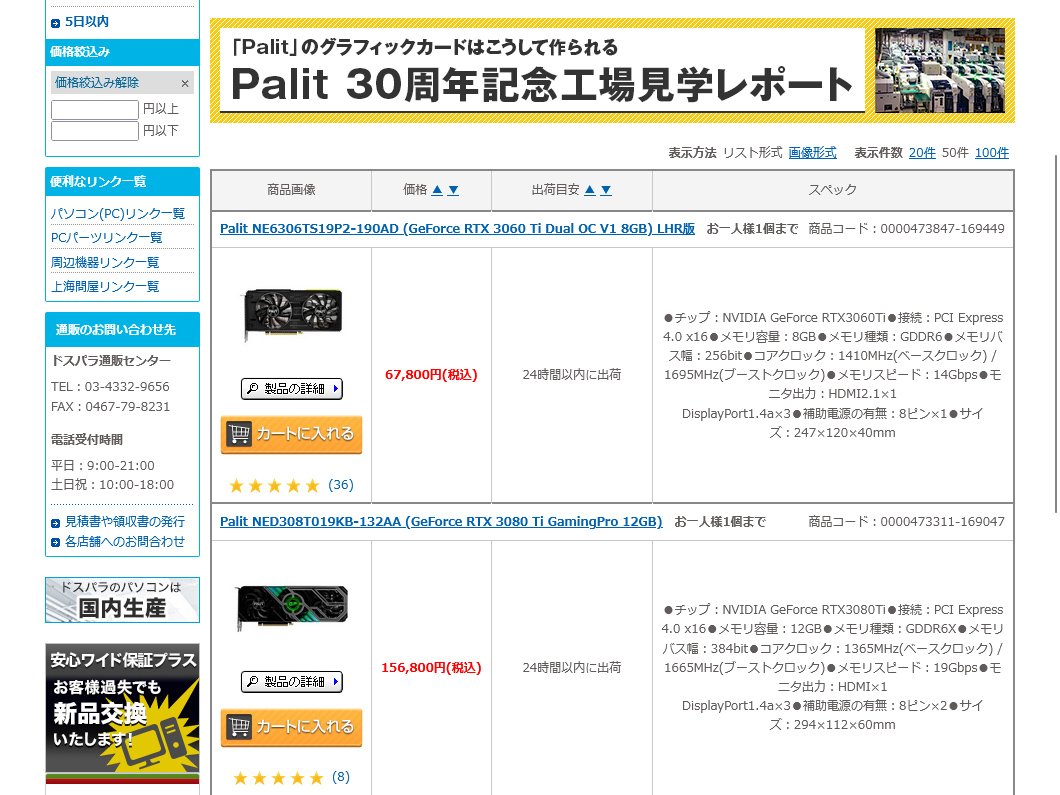Click the 商品画像 column header

pos(291,190)
